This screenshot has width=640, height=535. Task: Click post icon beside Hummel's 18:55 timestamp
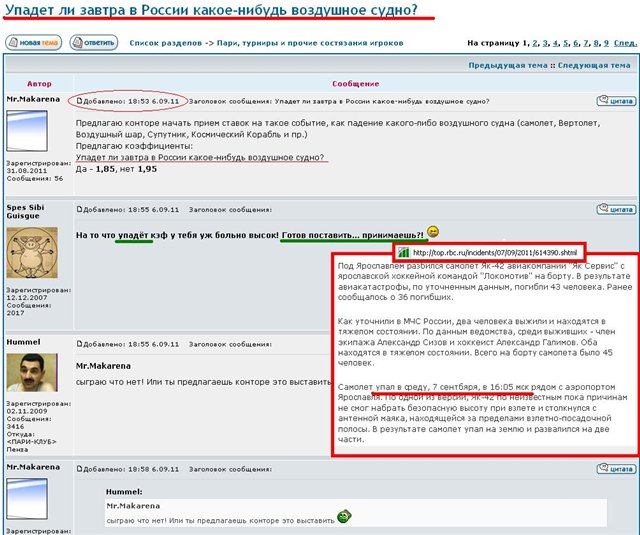[x=80, y=344]
